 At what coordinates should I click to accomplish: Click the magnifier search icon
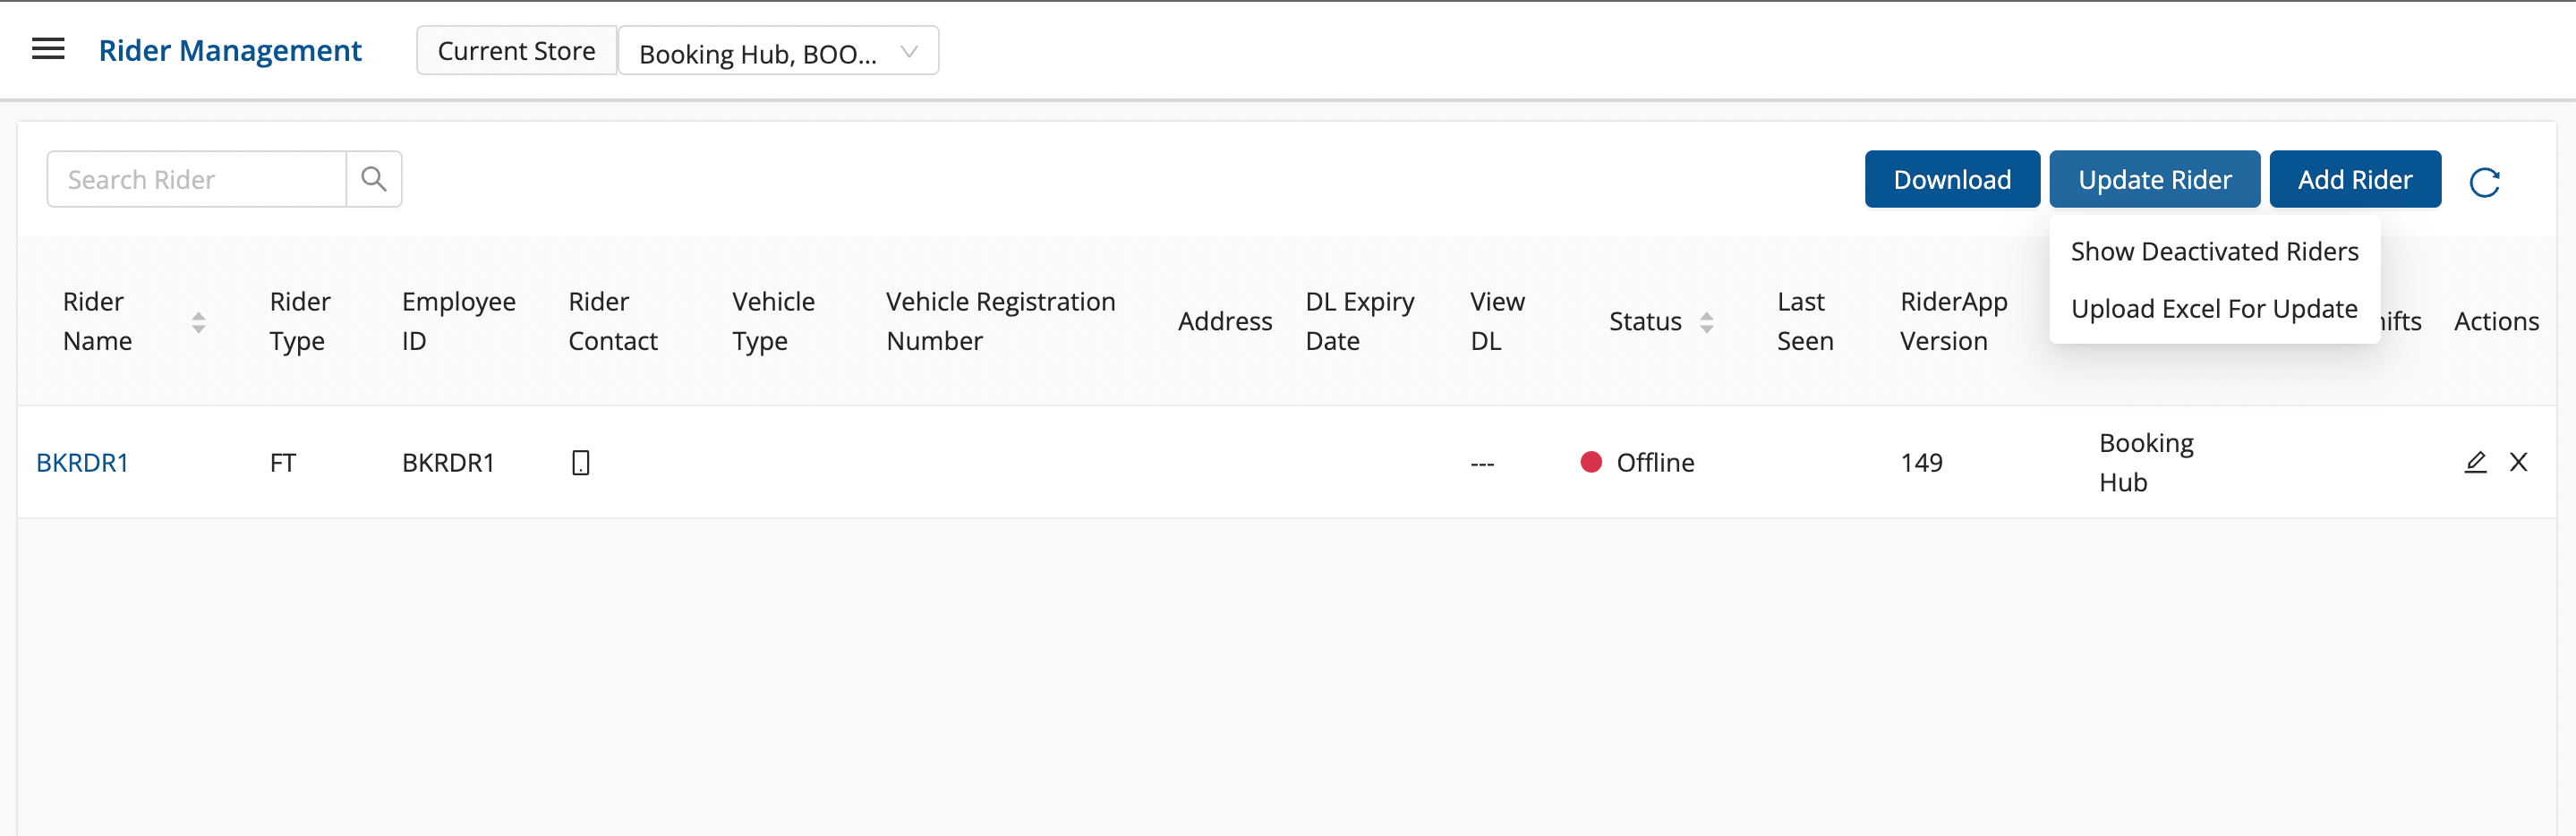374,180
